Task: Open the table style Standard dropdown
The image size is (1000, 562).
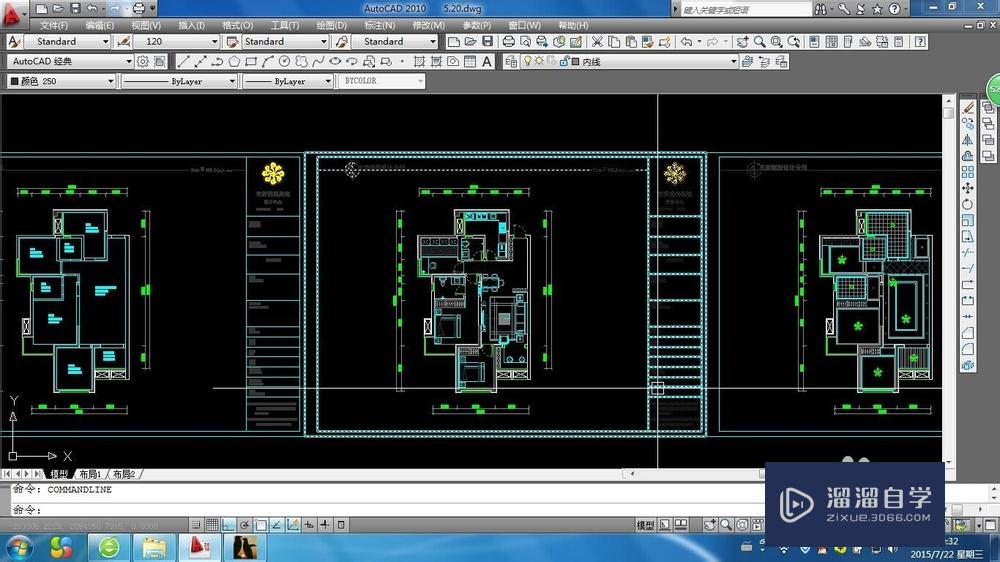Action: tap(285, 41)
